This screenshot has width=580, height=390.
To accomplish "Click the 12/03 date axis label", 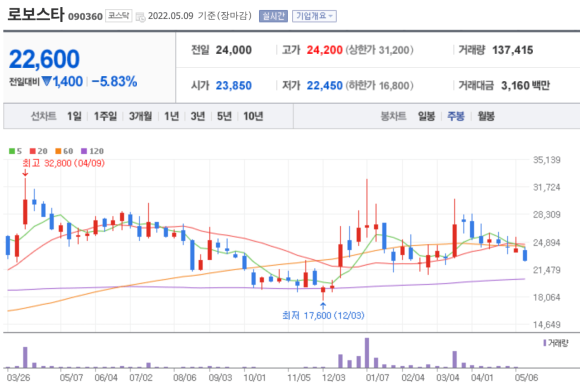I will click(x=333, y=378).
